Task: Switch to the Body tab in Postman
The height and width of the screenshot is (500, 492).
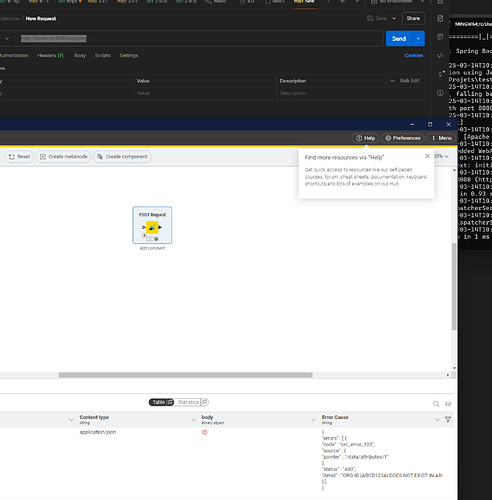Action: pos(80,55)
